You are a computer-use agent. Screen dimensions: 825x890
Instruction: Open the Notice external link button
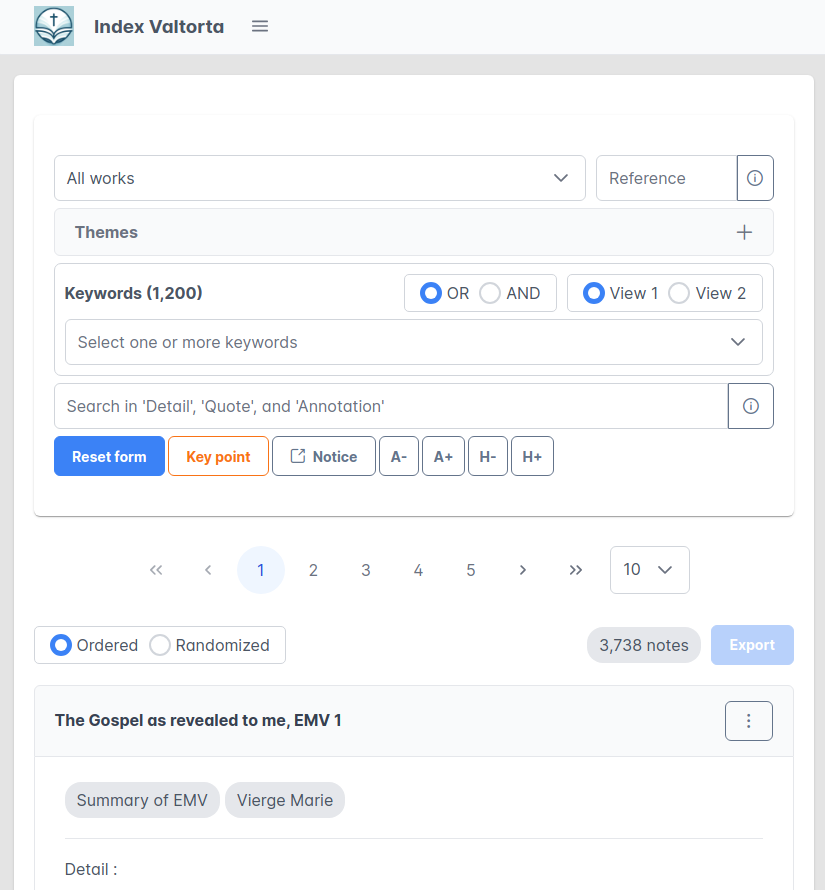click(323, 456)
